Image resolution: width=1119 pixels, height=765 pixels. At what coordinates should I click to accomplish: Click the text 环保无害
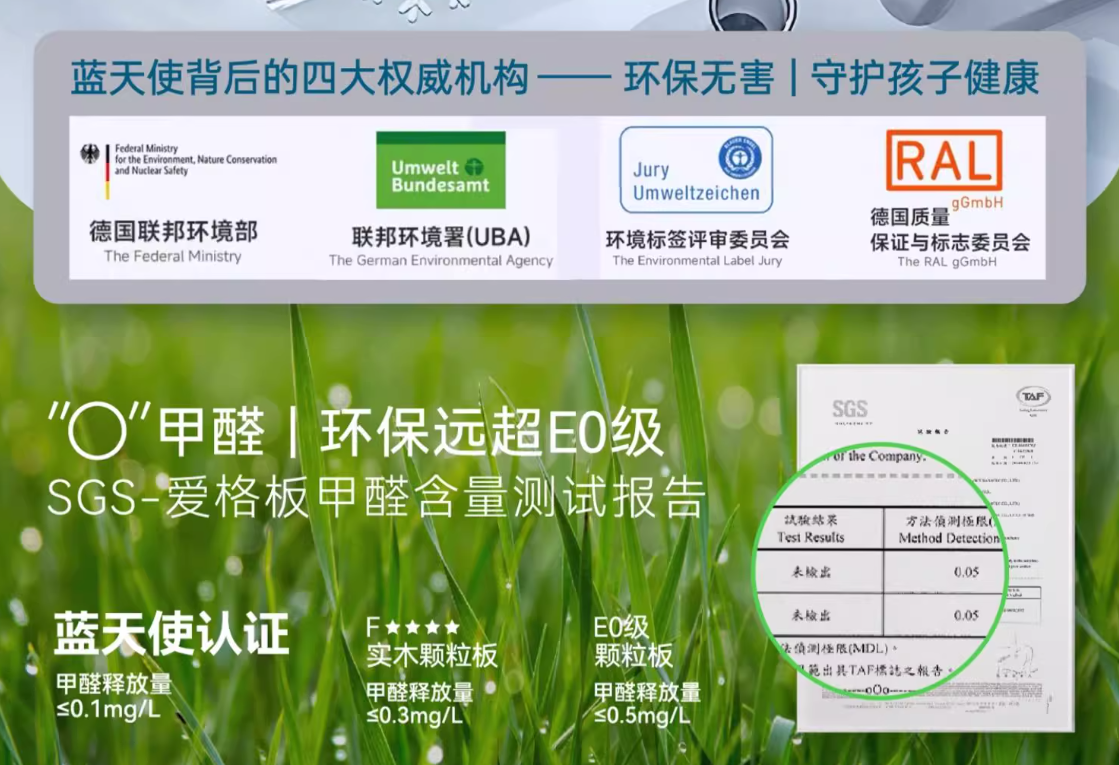[698, 78]
